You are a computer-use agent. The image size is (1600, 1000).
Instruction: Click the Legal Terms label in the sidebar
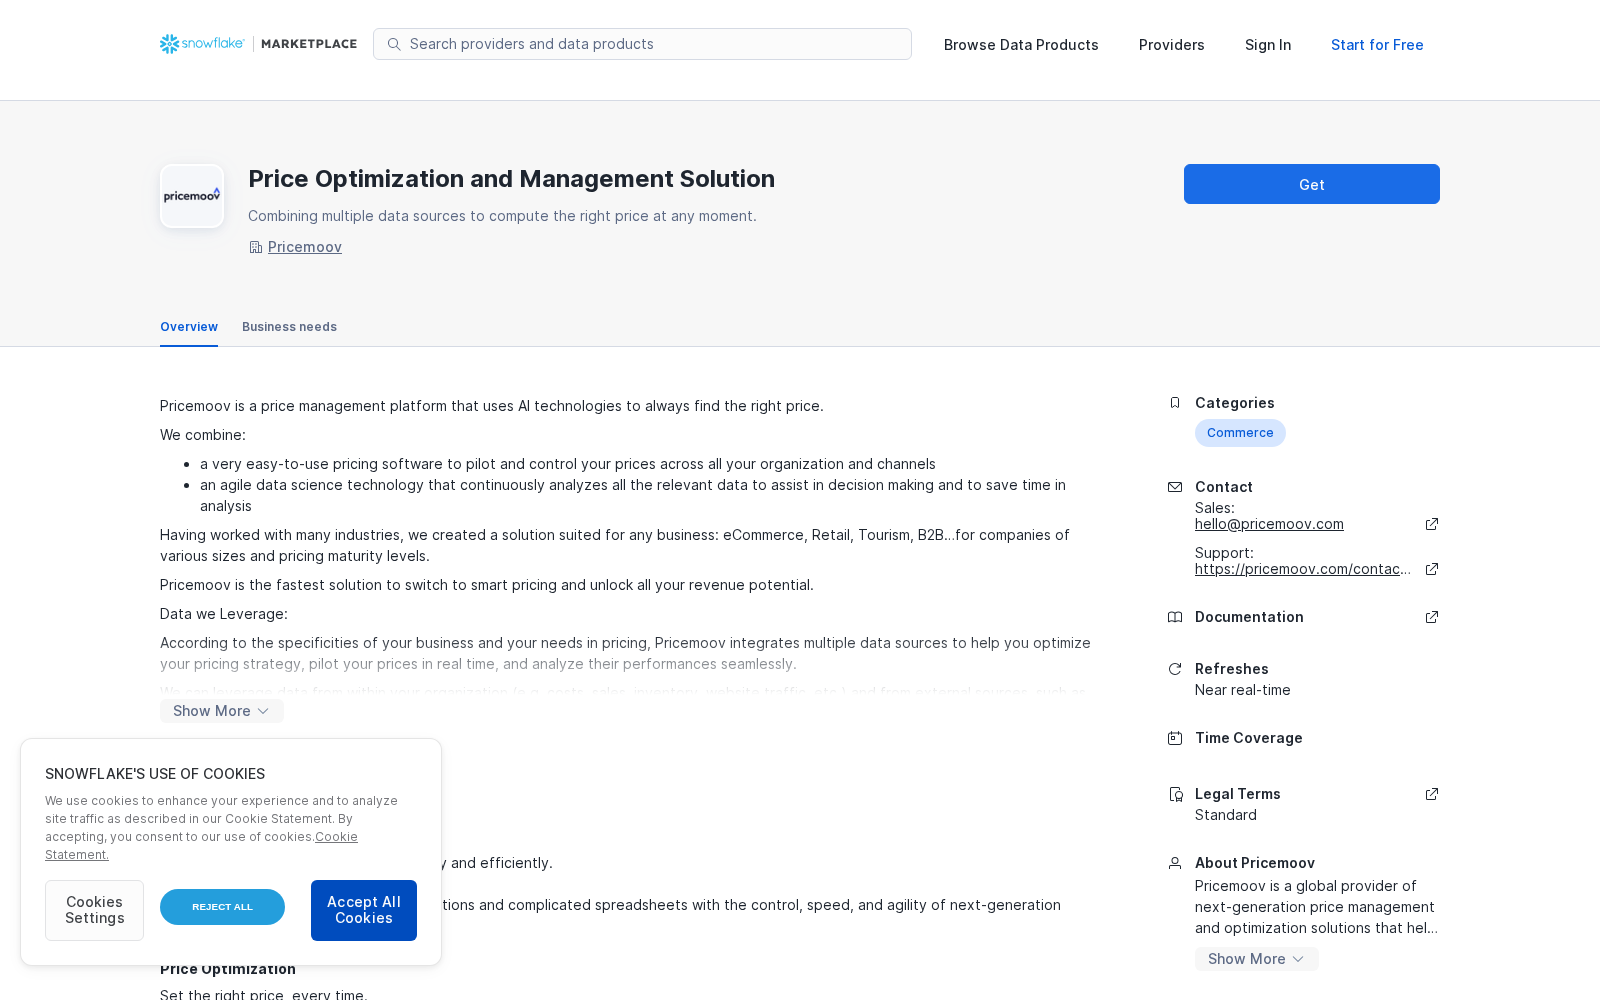tap(1238, 794)
